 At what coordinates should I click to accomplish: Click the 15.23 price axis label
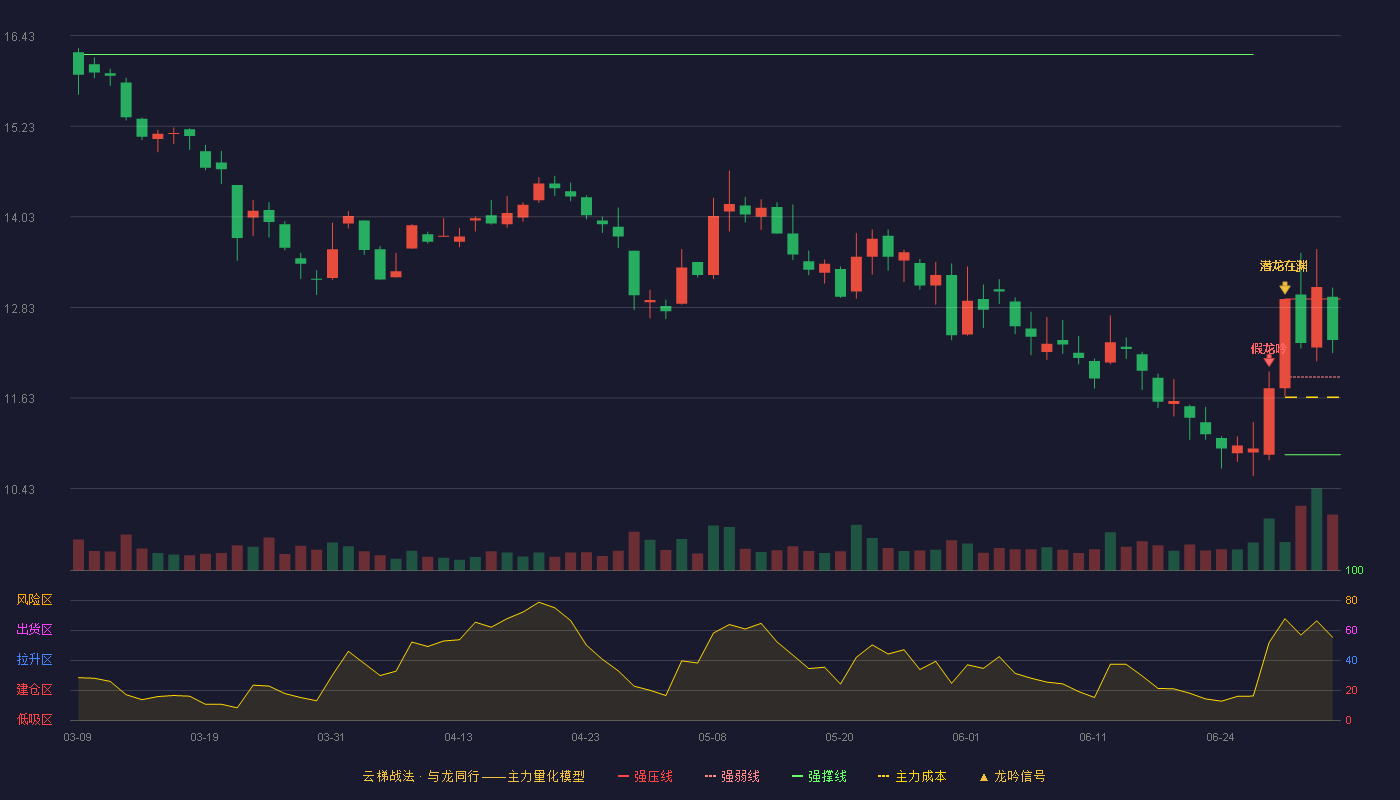19,128
